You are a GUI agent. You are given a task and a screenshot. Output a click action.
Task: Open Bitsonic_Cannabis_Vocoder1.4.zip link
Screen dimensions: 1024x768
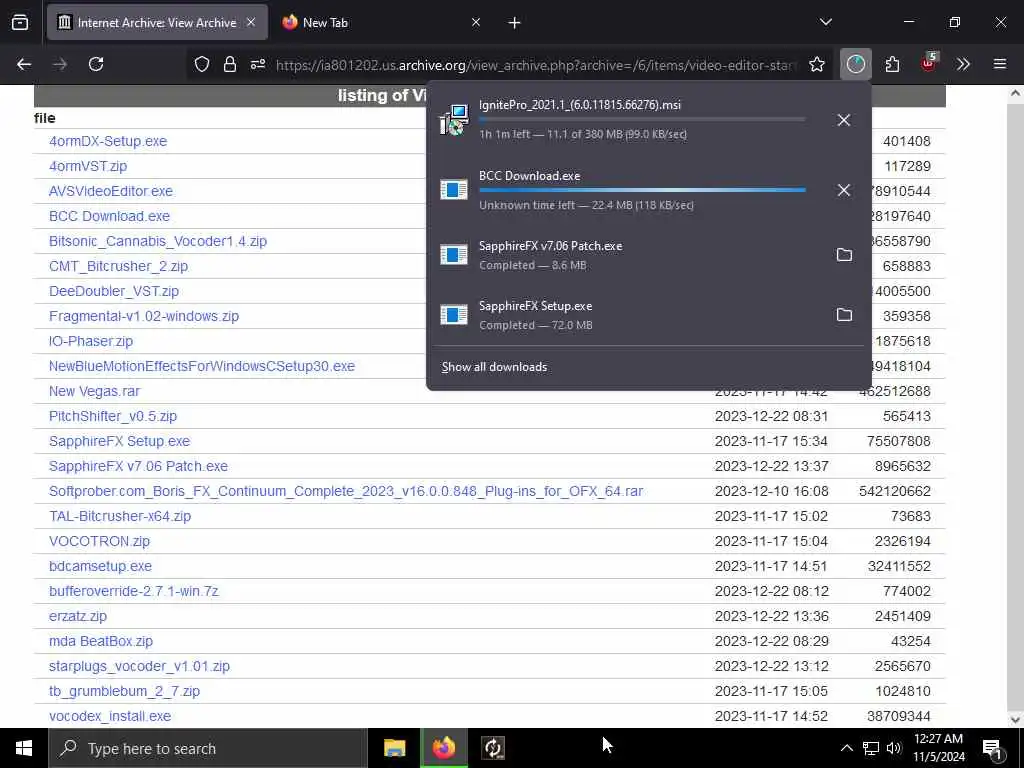click(x=158, y=241)
